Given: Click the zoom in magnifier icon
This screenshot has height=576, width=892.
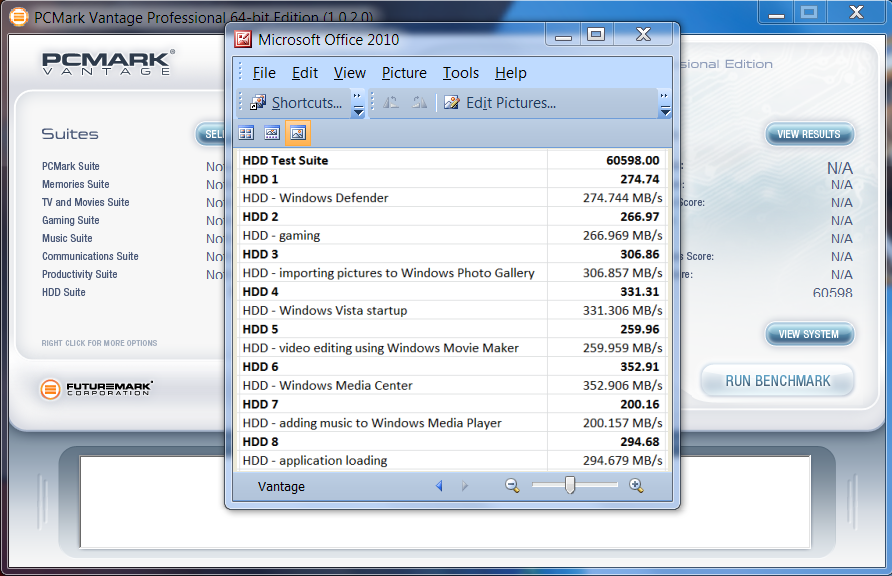Looking at the screenshot, I should [636, 486].
